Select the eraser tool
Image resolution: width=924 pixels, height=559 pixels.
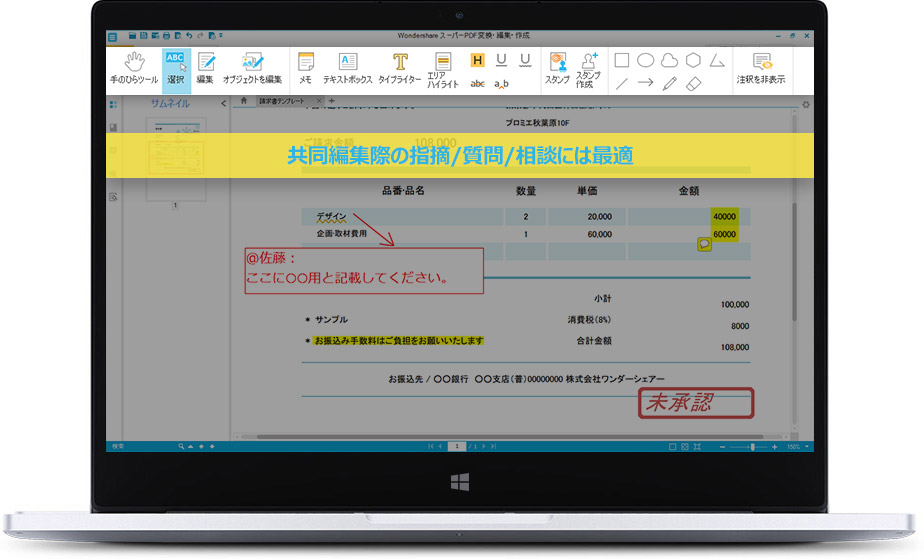[694, 84]
